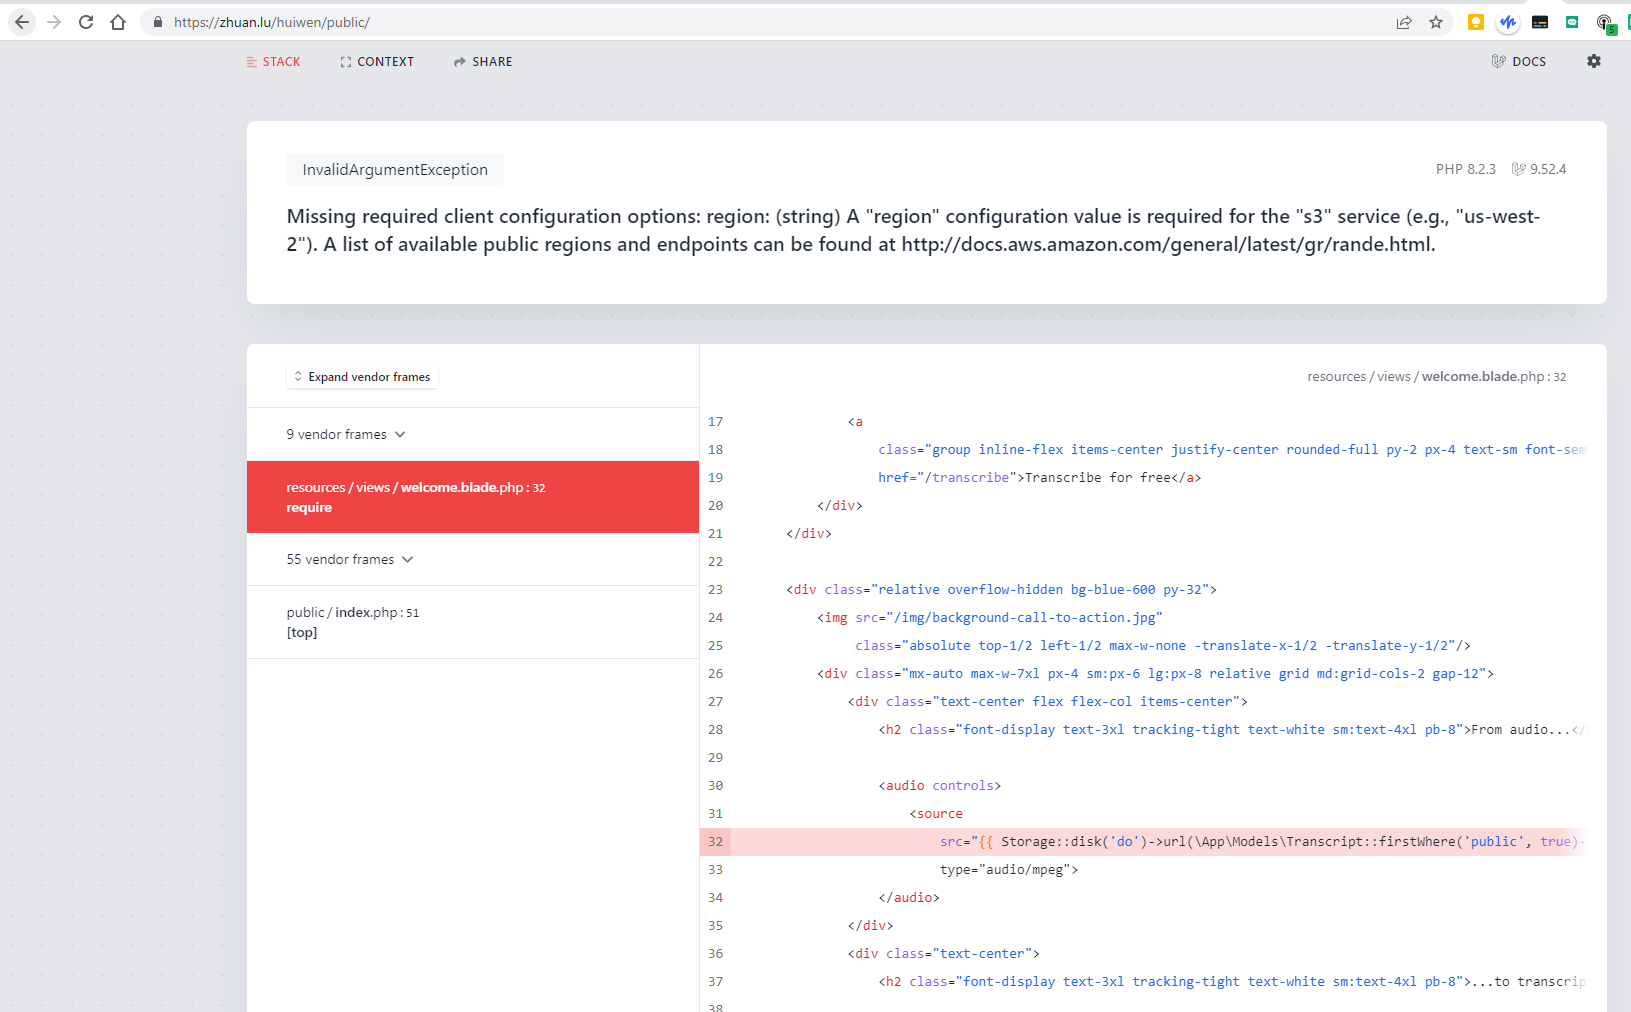Go back with the browser back arrow
This screenshot has height=1012, width=1631.
coord(22,22)
